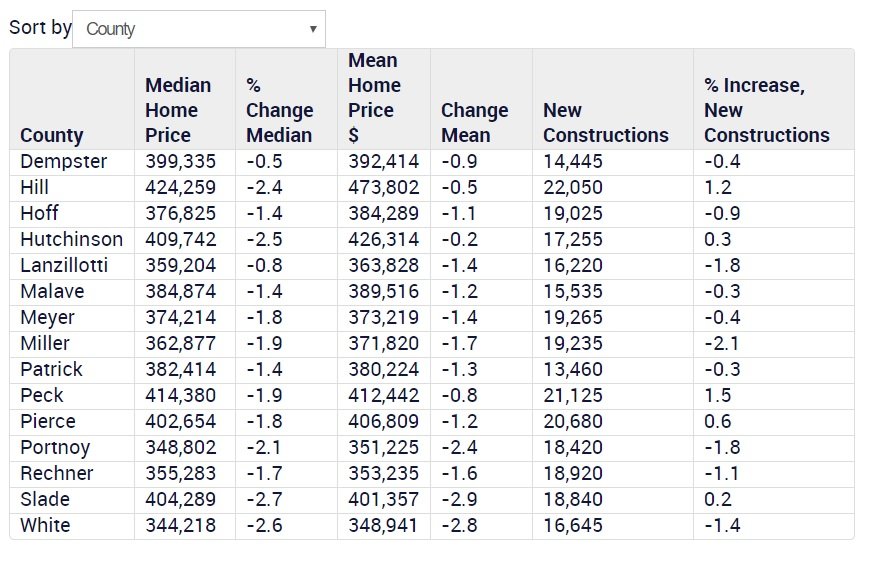The image size is (878, 564).
Task: Click the Mean Home Price $ header
Action: [376, 98]
